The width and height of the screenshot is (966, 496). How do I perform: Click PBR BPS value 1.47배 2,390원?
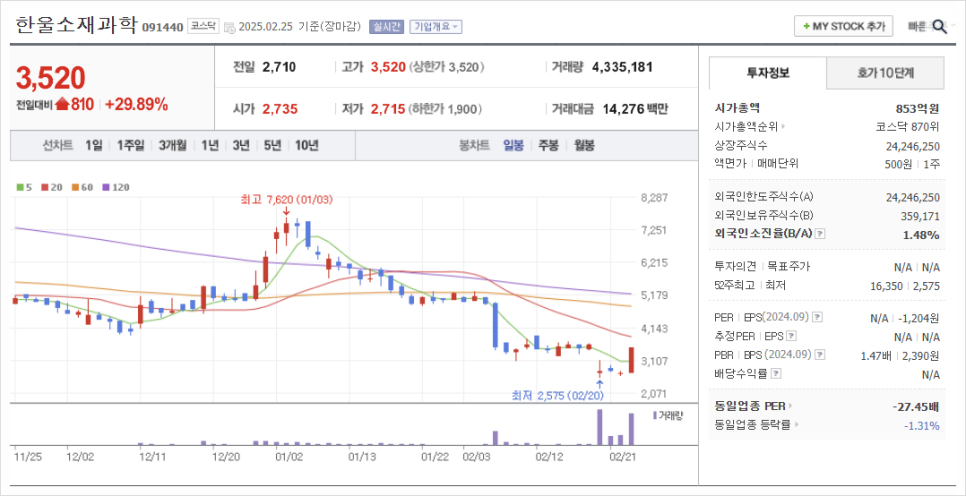900,355
